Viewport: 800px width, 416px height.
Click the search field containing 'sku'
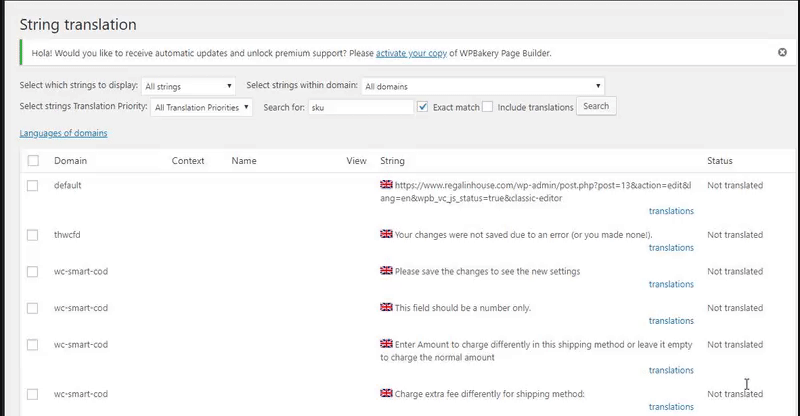tap(359, 107)
